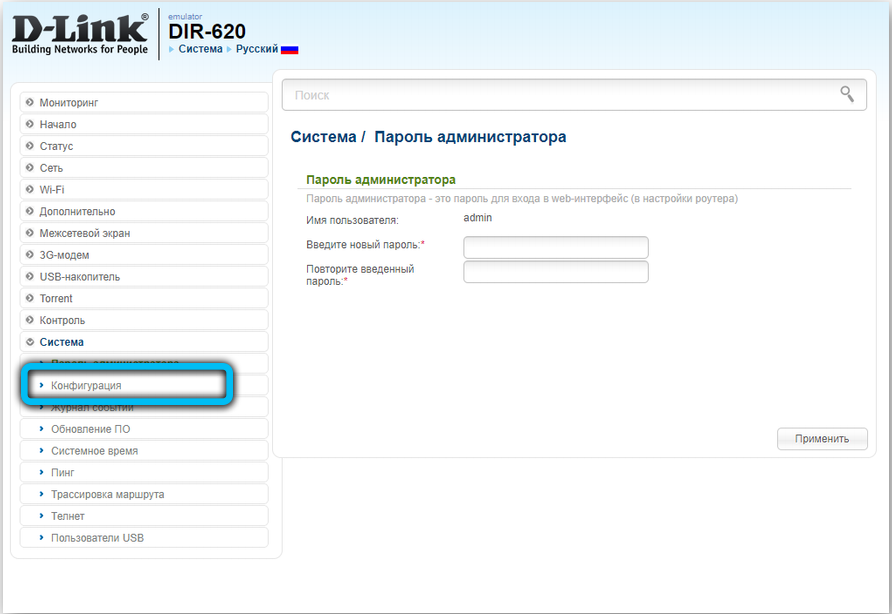Click the magnifying glass search icon
The image size is (892, 614).
[x=847, y=95]
